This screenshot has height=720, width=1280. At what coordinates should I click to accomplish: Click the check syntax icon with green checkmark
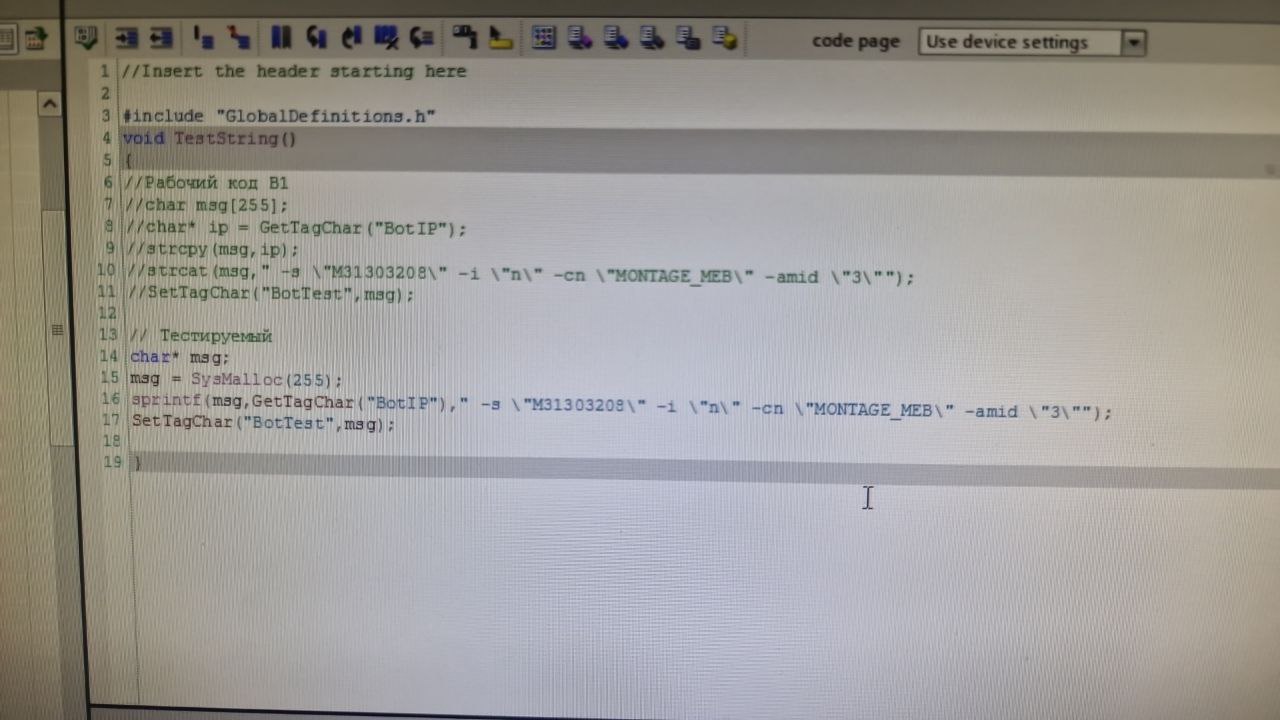(x=86, y=38)
